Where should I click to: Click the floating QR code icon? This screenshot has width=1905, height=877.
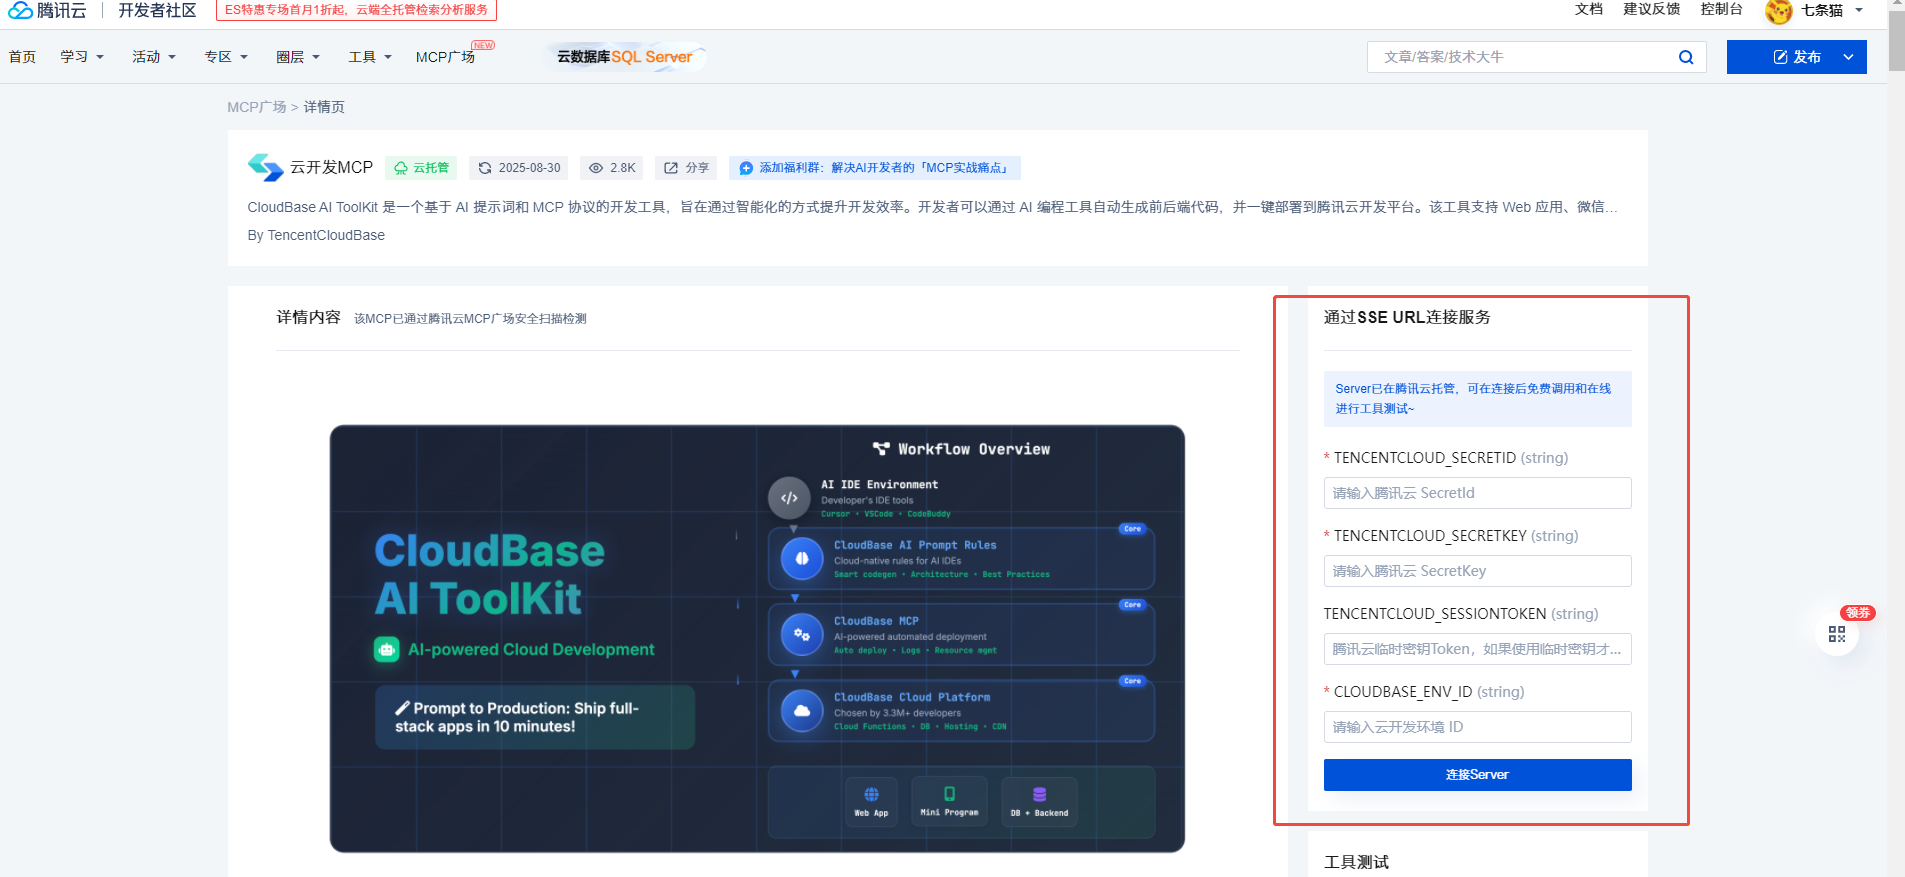point(1837,634)
